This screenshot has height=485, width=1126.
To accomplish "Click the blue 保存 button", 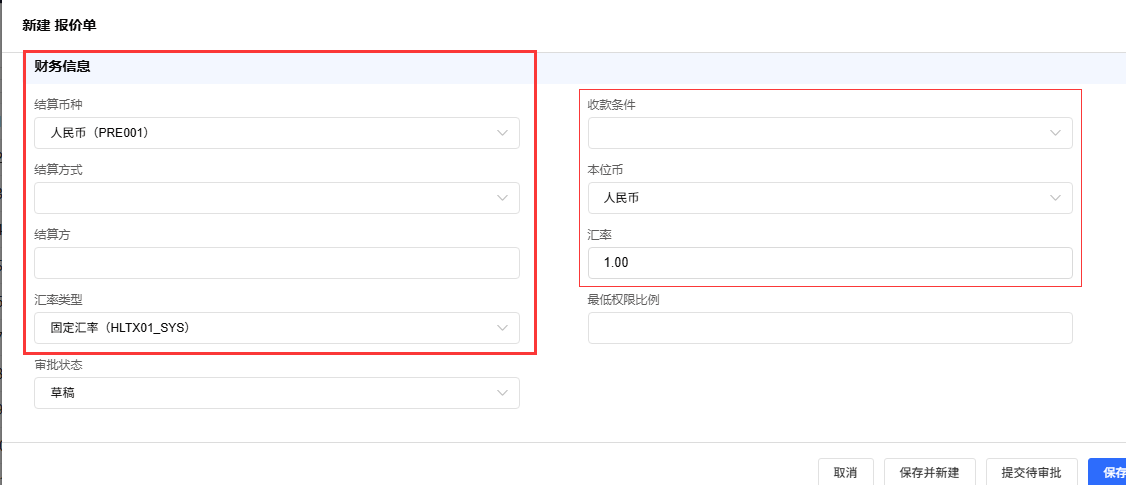I will [1110, 472].
